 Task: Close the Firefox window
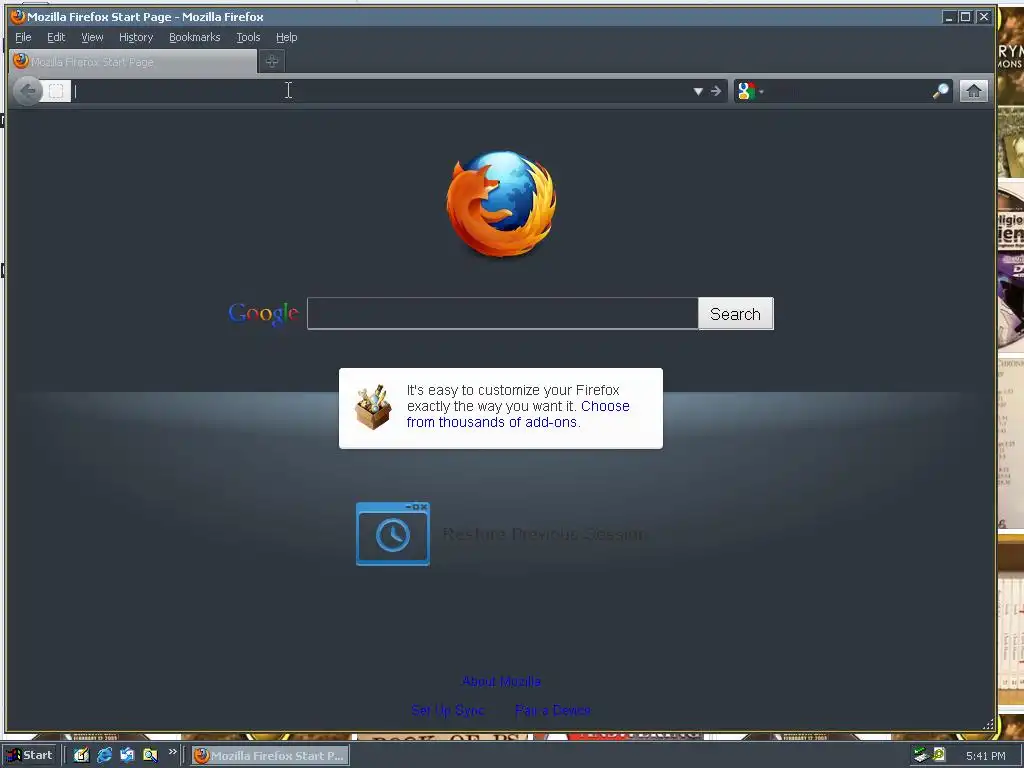(x=984, y=17)
